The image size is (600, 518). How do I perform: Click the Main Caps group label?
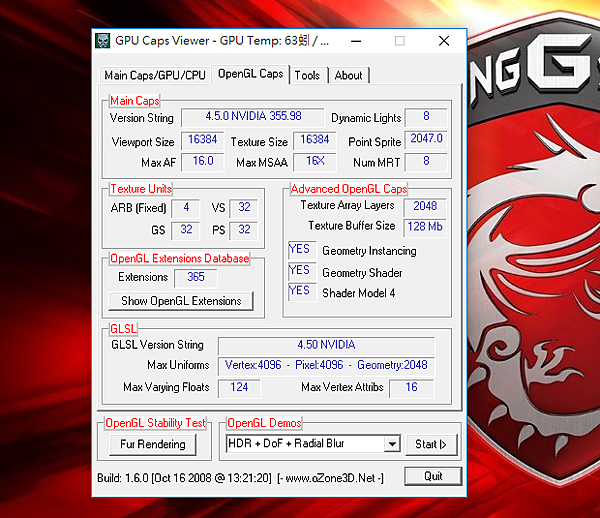(x=135, y=101)
